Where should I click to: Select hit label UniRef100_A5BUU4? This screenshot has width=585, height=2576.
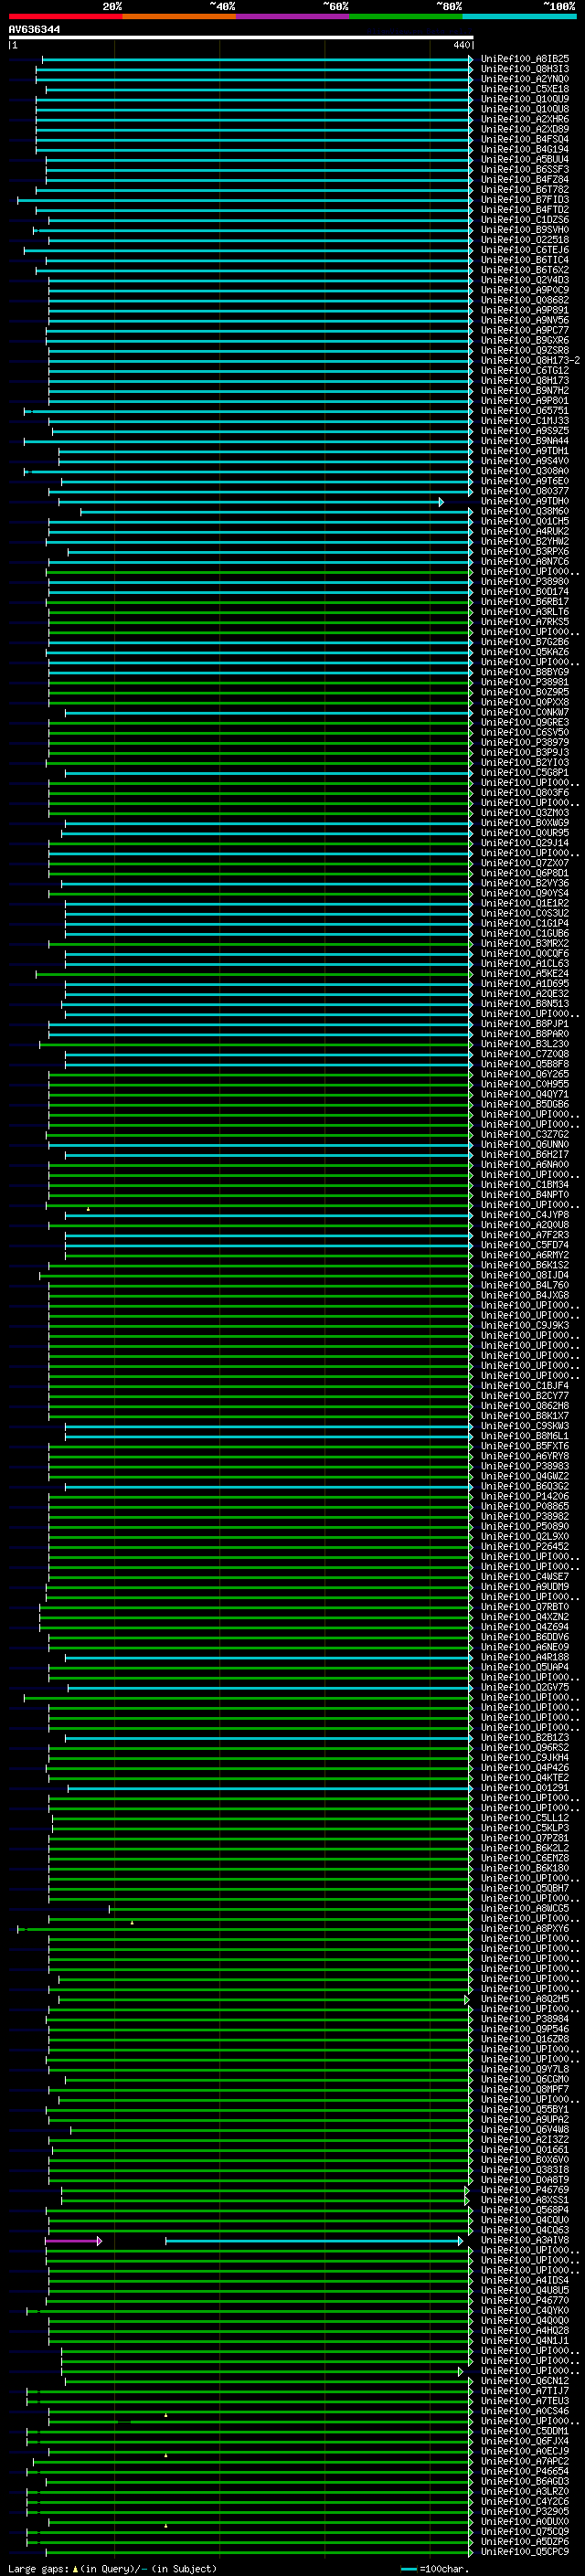pos(524,160)
